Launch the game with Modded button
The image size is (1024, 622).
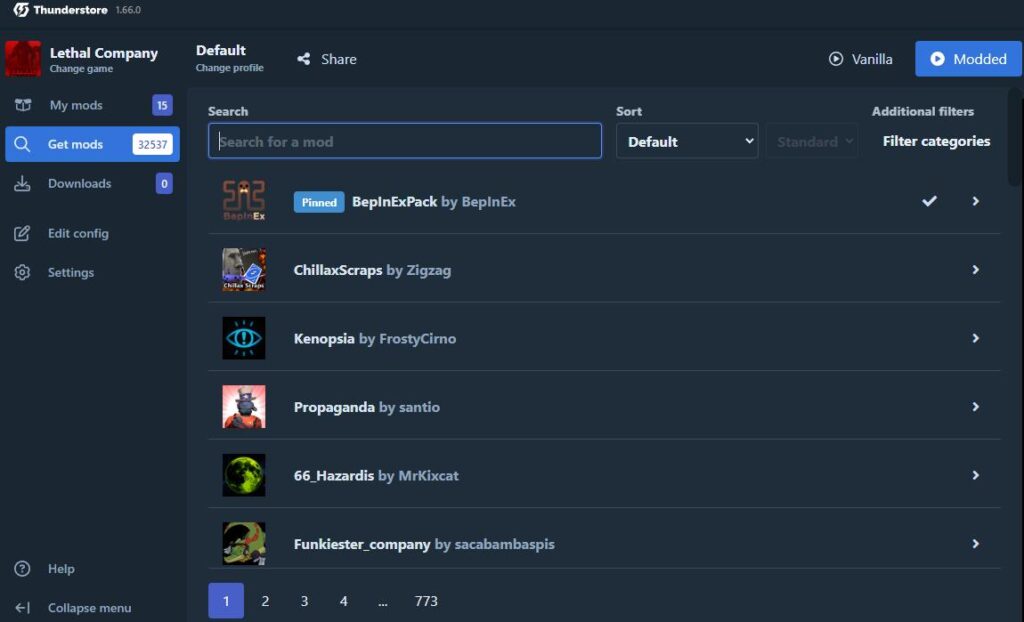coord(967,59)
